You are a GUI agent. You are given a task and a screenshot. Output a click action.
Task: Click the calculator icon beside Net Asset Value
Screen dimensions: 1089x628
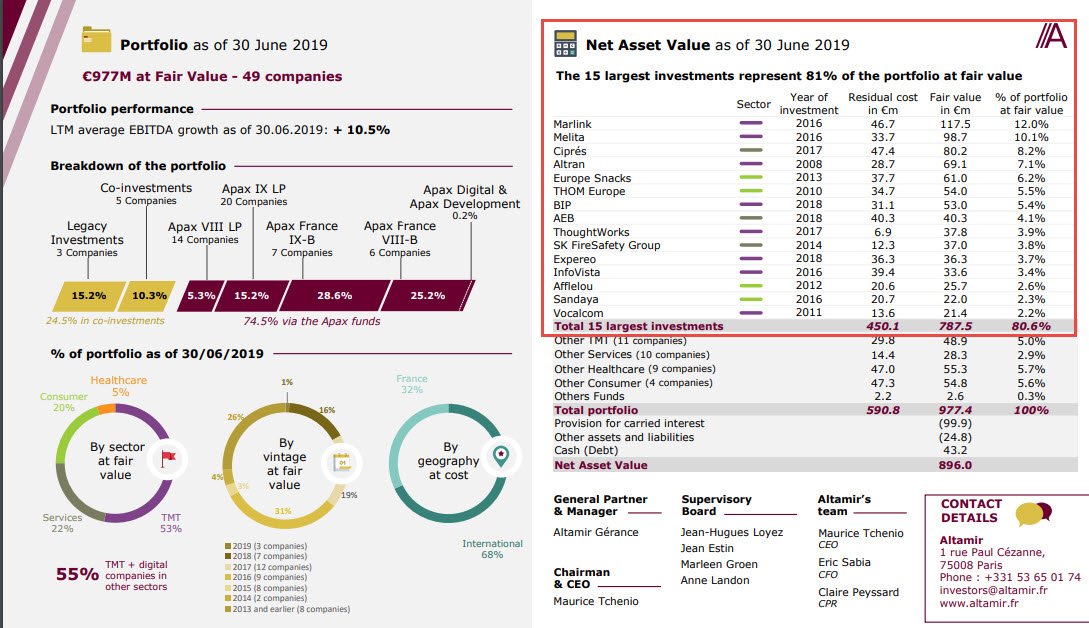pos(565,43)
